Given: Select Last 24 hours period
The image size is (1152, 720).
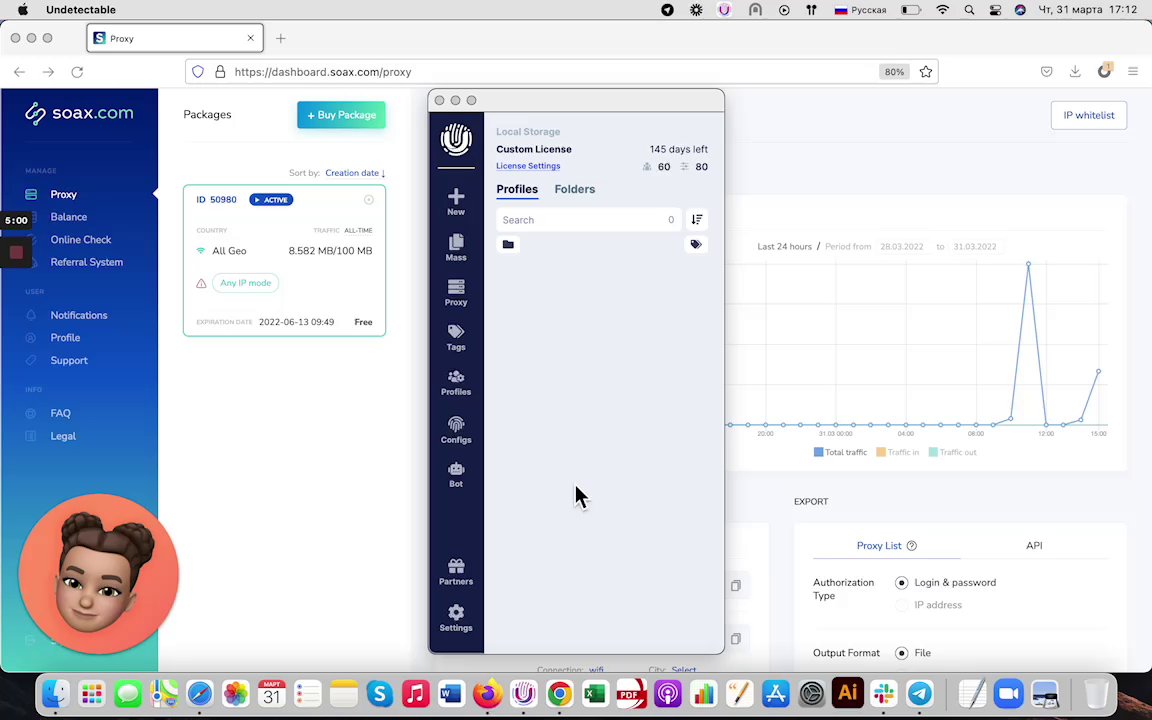Looking at the screenshot, I should point(784,247).
